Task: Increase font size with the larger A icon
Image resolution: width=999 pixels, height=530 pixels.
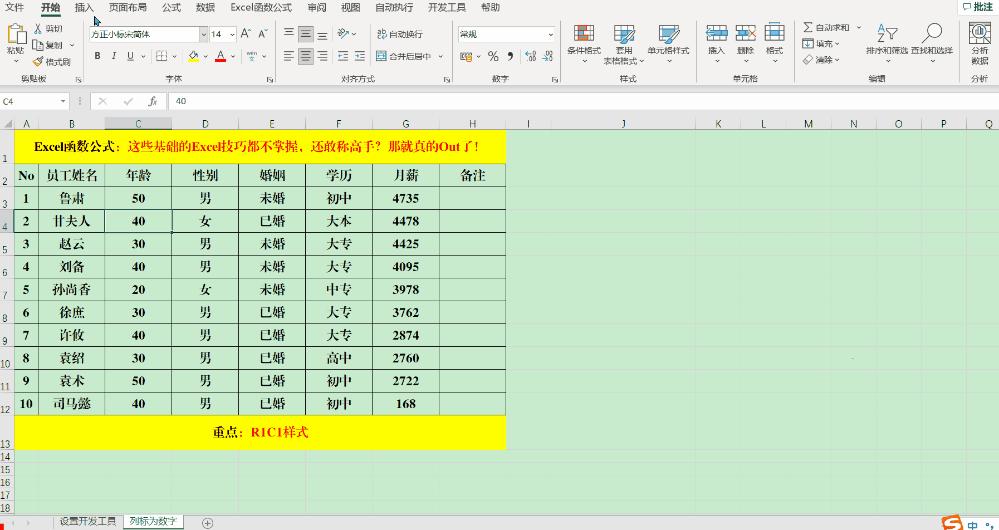Action: pos(246,34)
